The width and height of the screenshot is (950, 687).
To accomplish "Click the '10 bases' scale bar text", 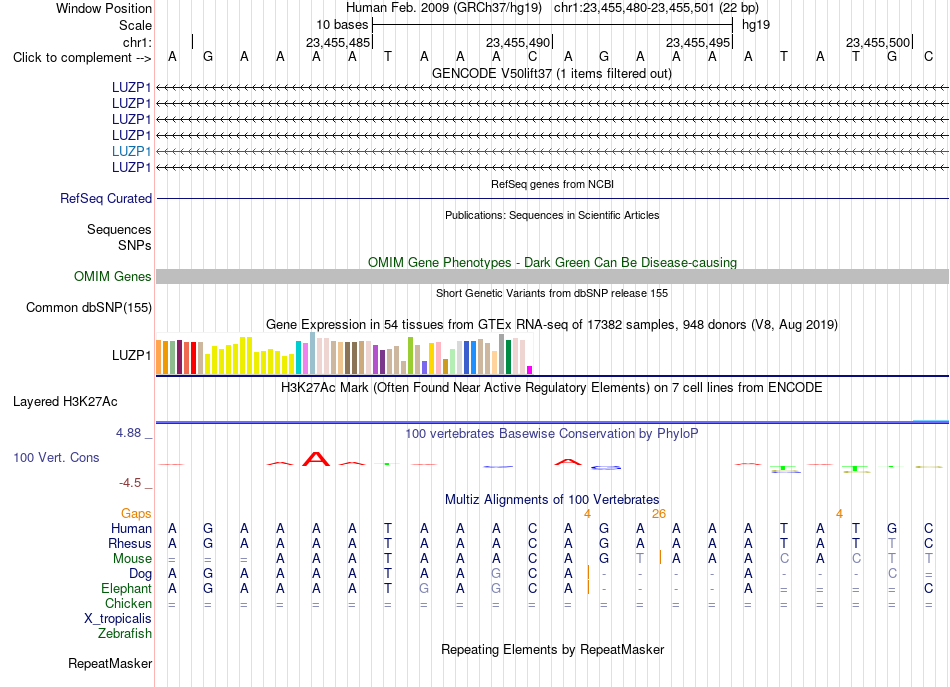I will pyautogui.click(x=342, y=25).
